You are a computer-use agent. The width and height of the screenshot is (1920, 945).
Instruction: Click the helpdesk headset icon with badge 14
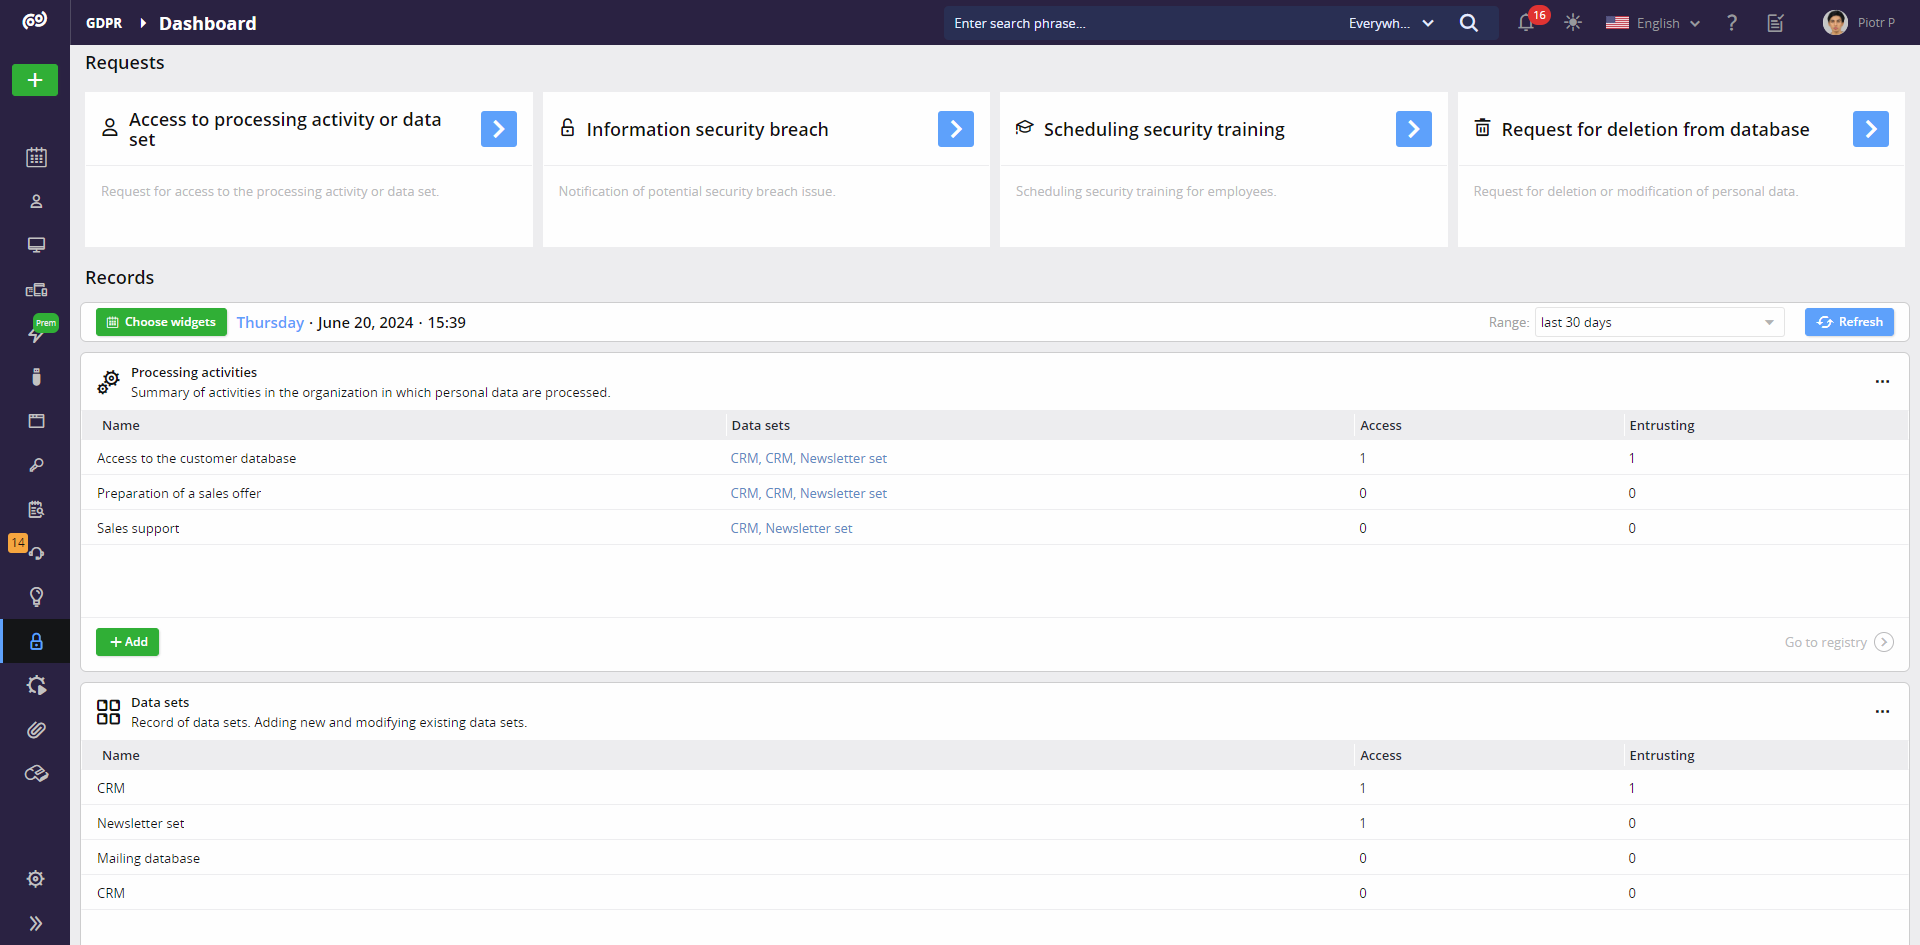36,553
